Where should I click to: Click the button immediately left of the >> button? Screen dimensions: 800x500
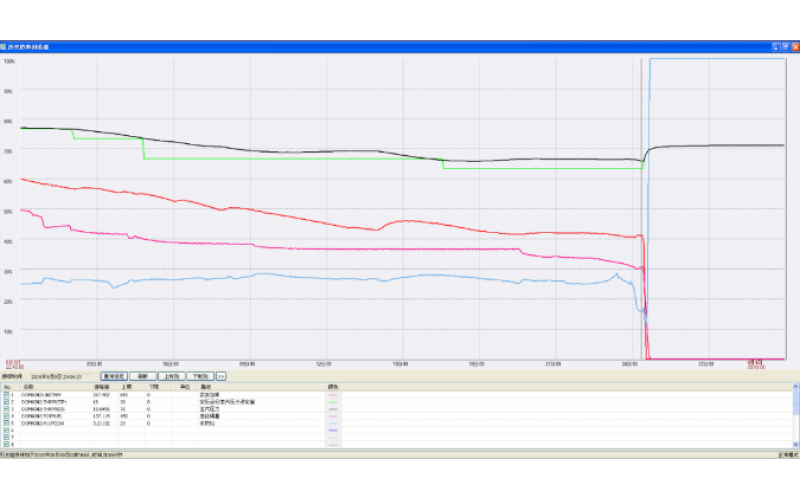point(198,376)
